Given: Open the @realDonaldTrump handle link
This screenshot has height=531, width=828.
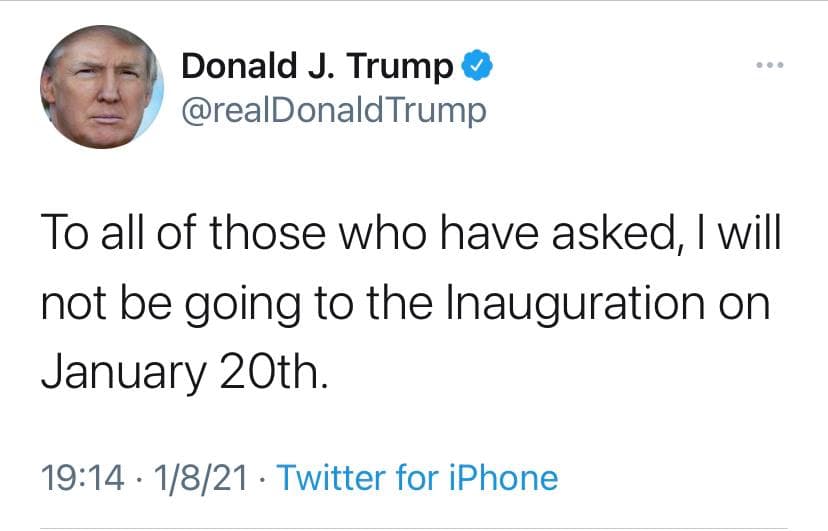Looking at the screenshot, I should point(334,109).
